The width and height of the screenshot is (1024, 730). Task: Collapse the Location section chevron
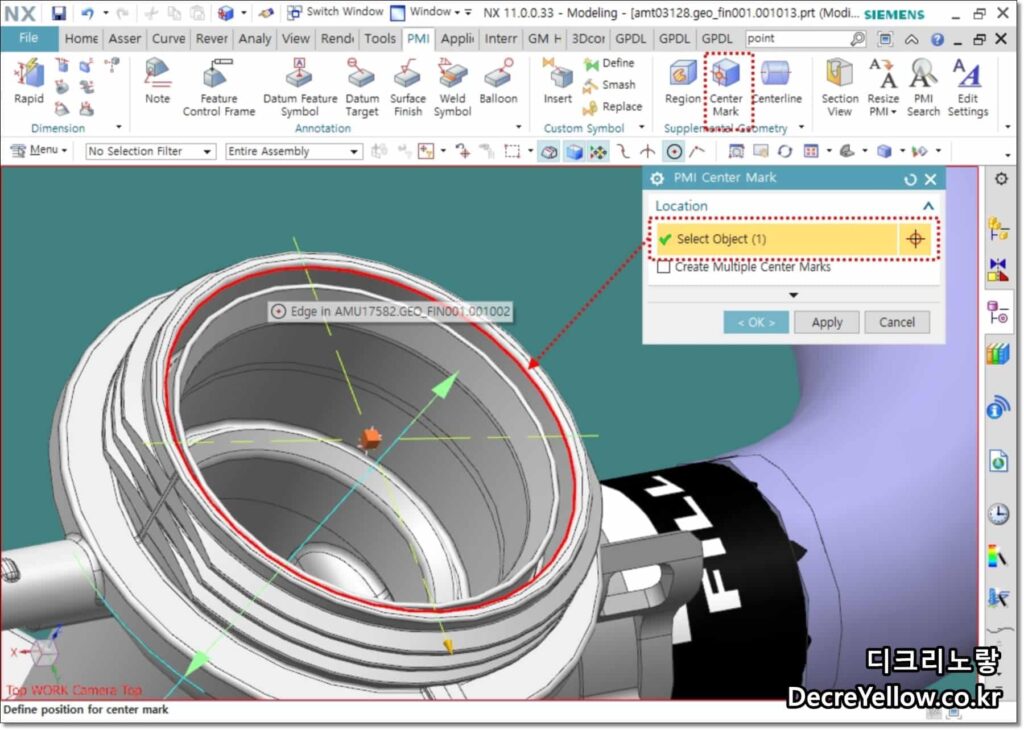coord(928,206)
